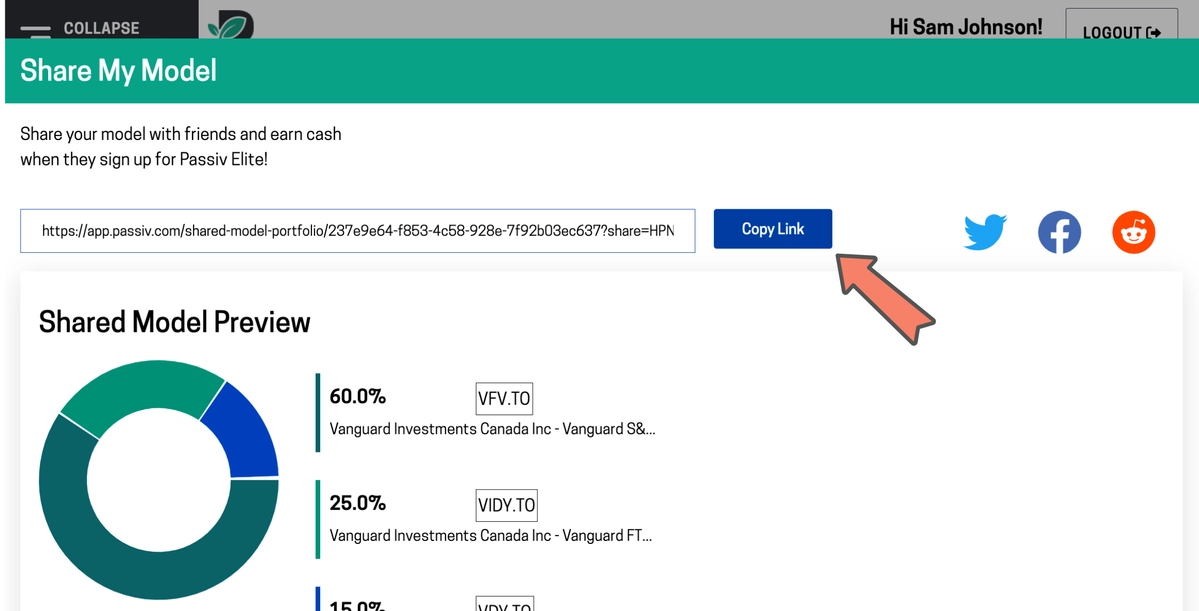Click COLLAPSE sidebar label
Screen dimensions: 1199x611
pyautogui.click(x=102, y=28)
